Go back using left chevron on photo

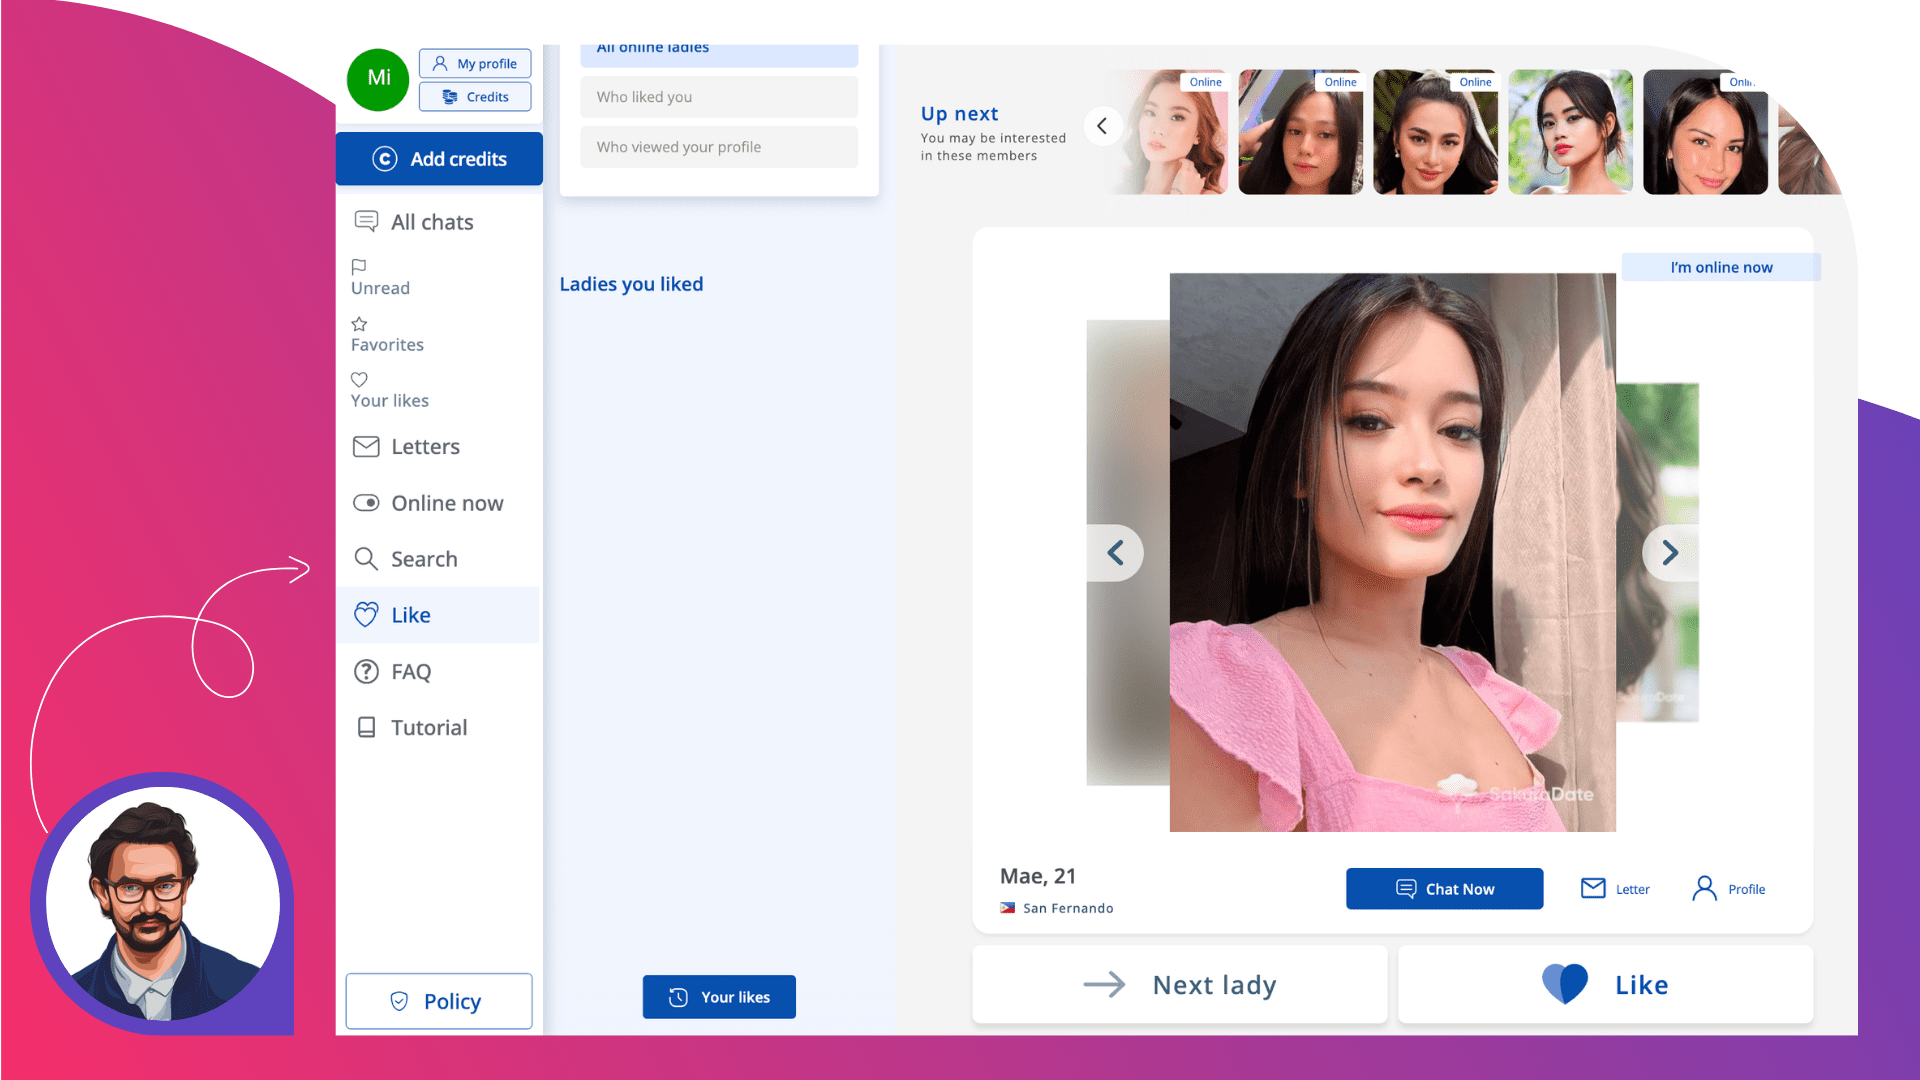pos(1115,552)
